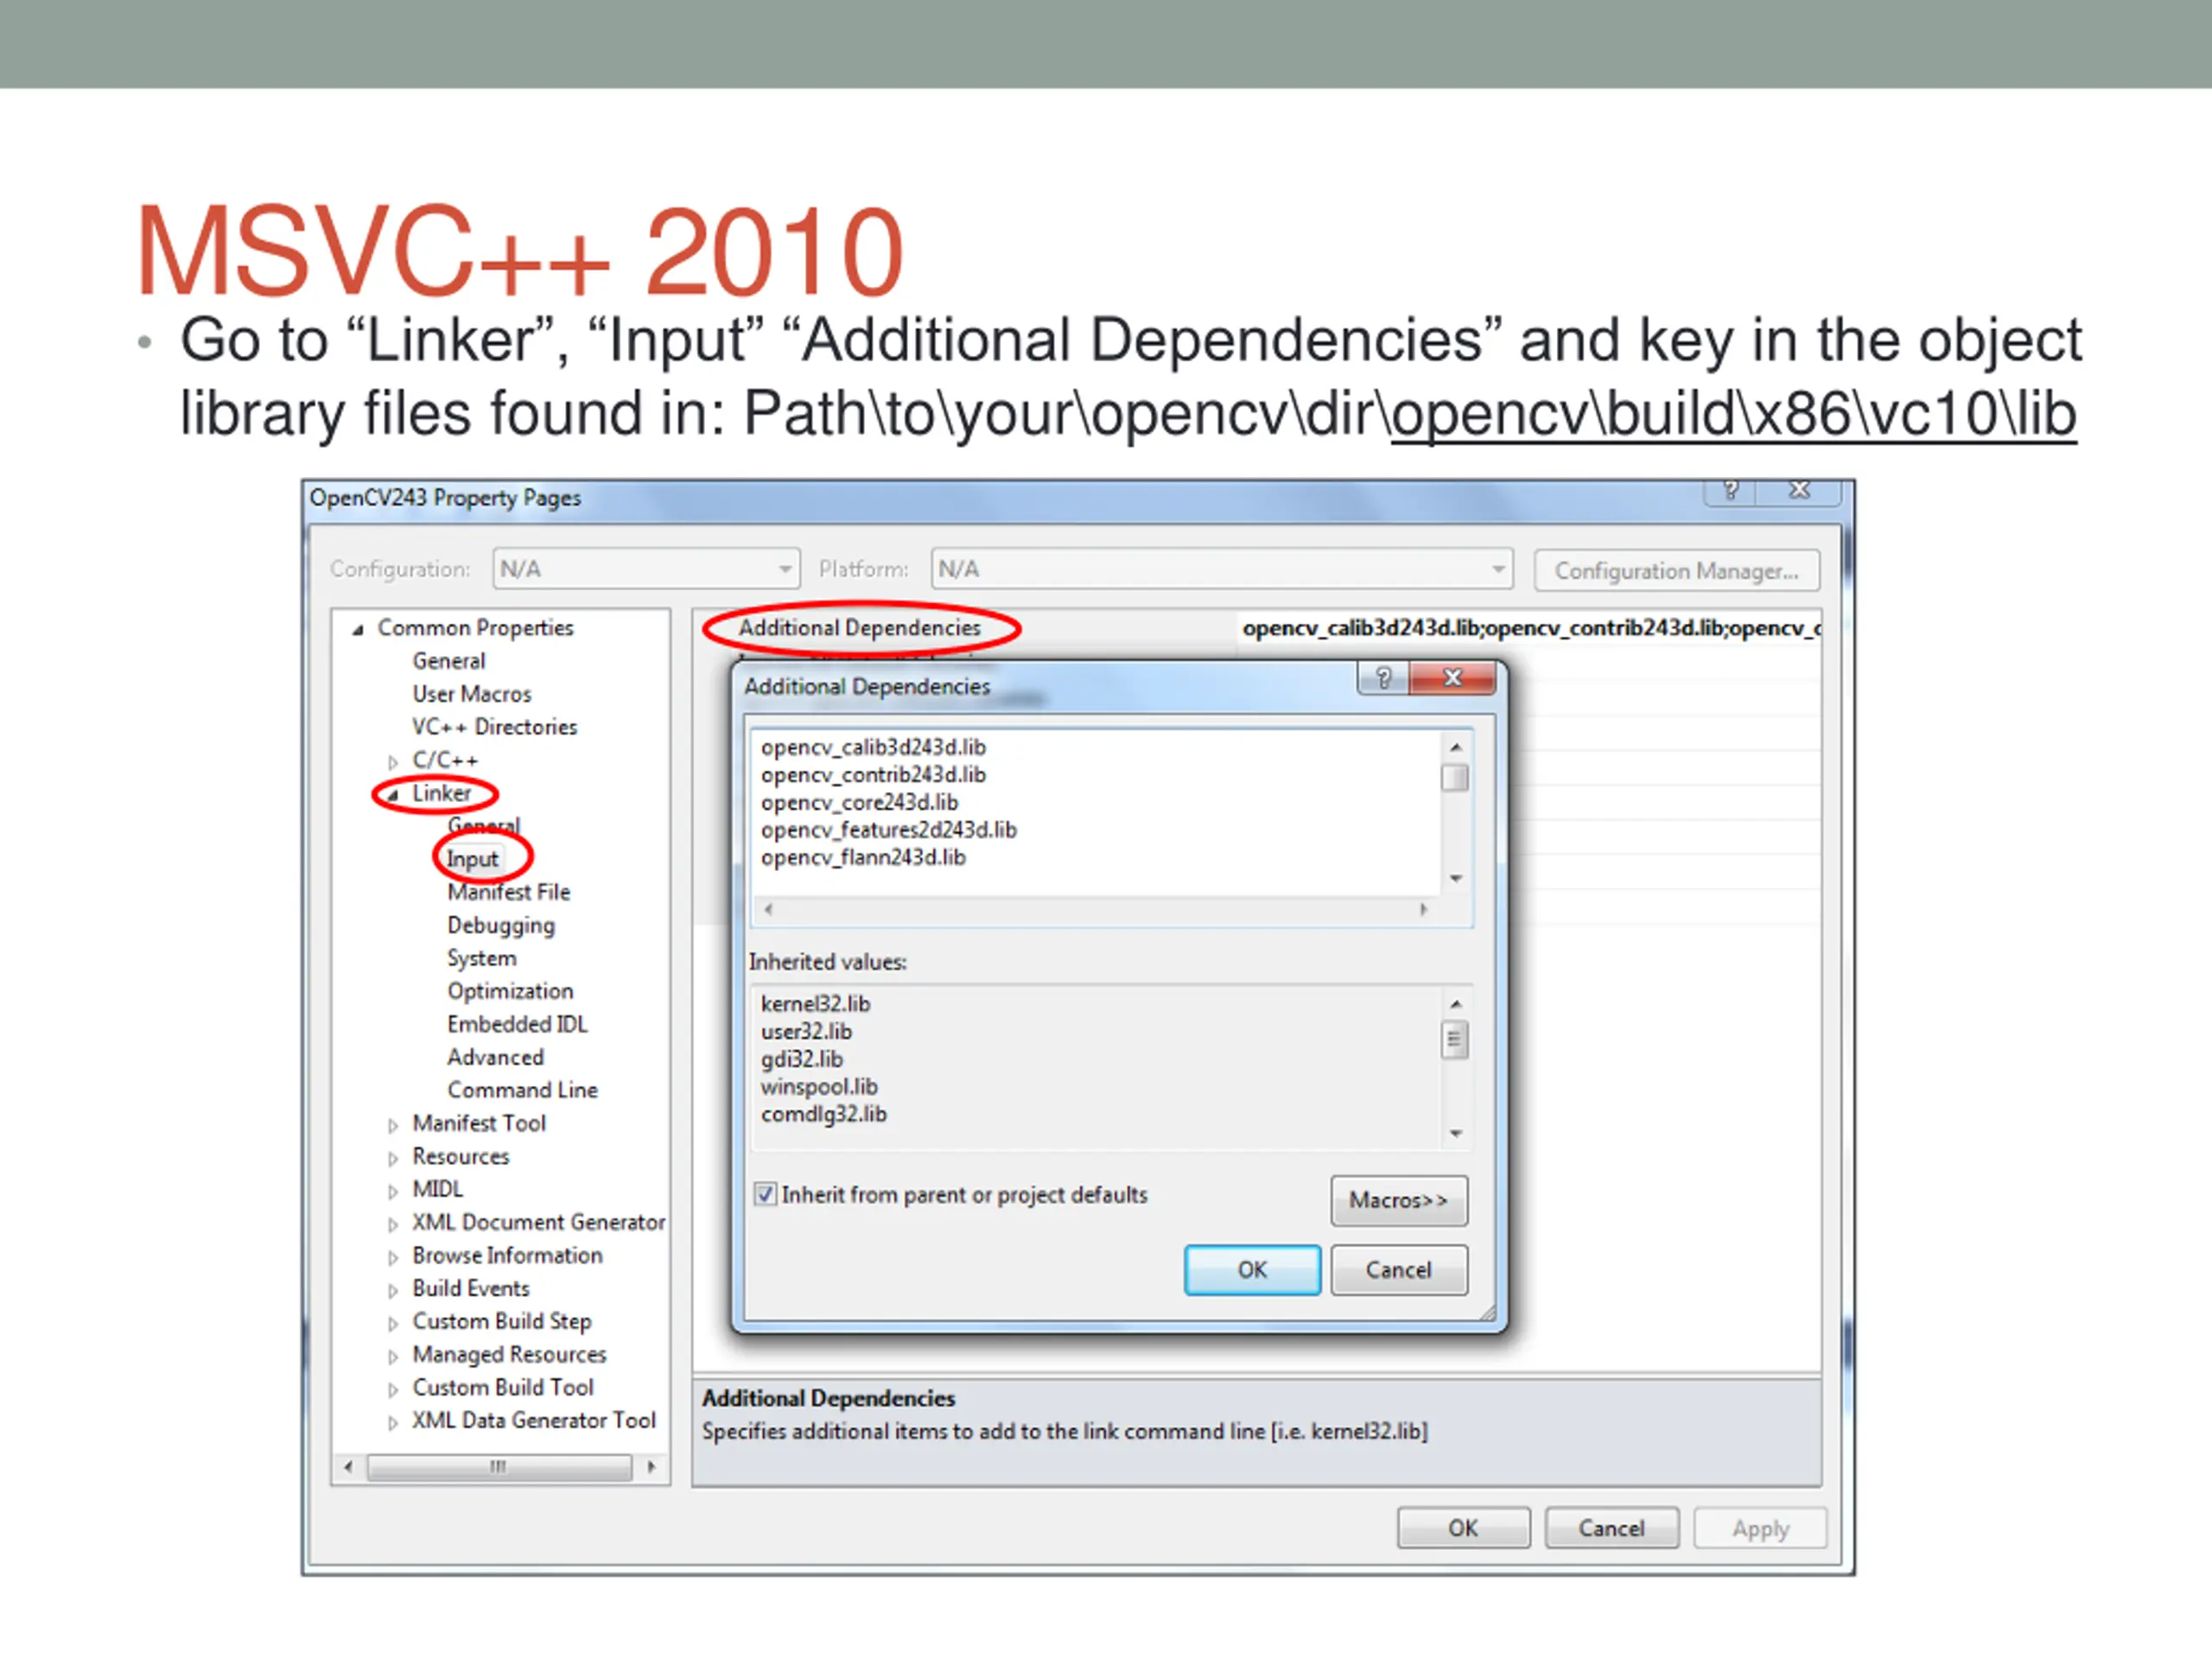
Task: Select General under Common Properties
Action: pyautogui.click(x=449, y=661)
